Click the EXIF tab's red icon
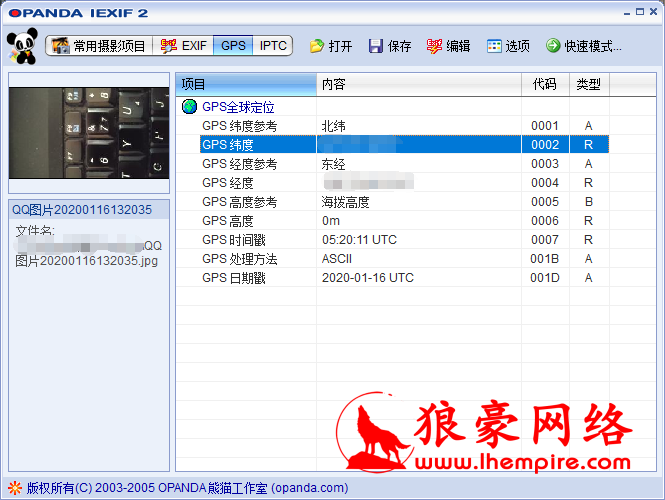 pos(168,46)
